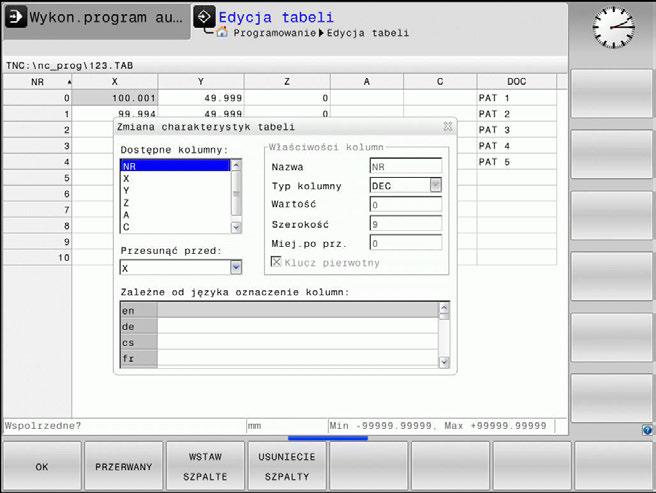Click the Edycja tabeli mode icon

(204, 17)
